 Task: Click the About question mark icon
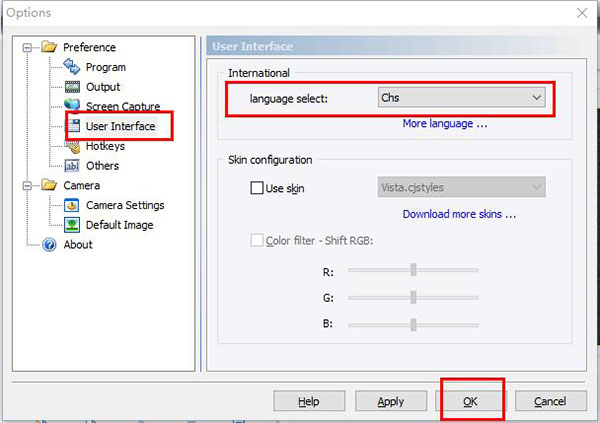click(x=49, y=245)
